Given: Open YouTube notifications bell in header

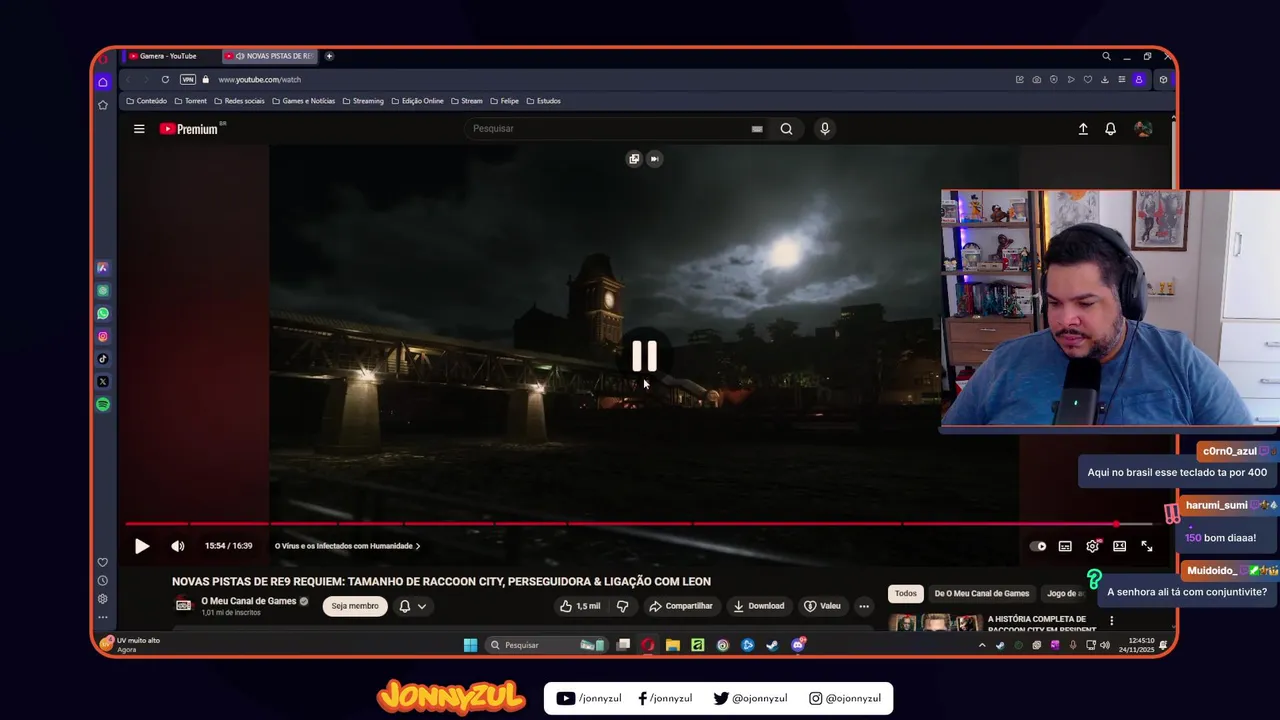Looking at the screenshot, I should [x=1110, y=129].
